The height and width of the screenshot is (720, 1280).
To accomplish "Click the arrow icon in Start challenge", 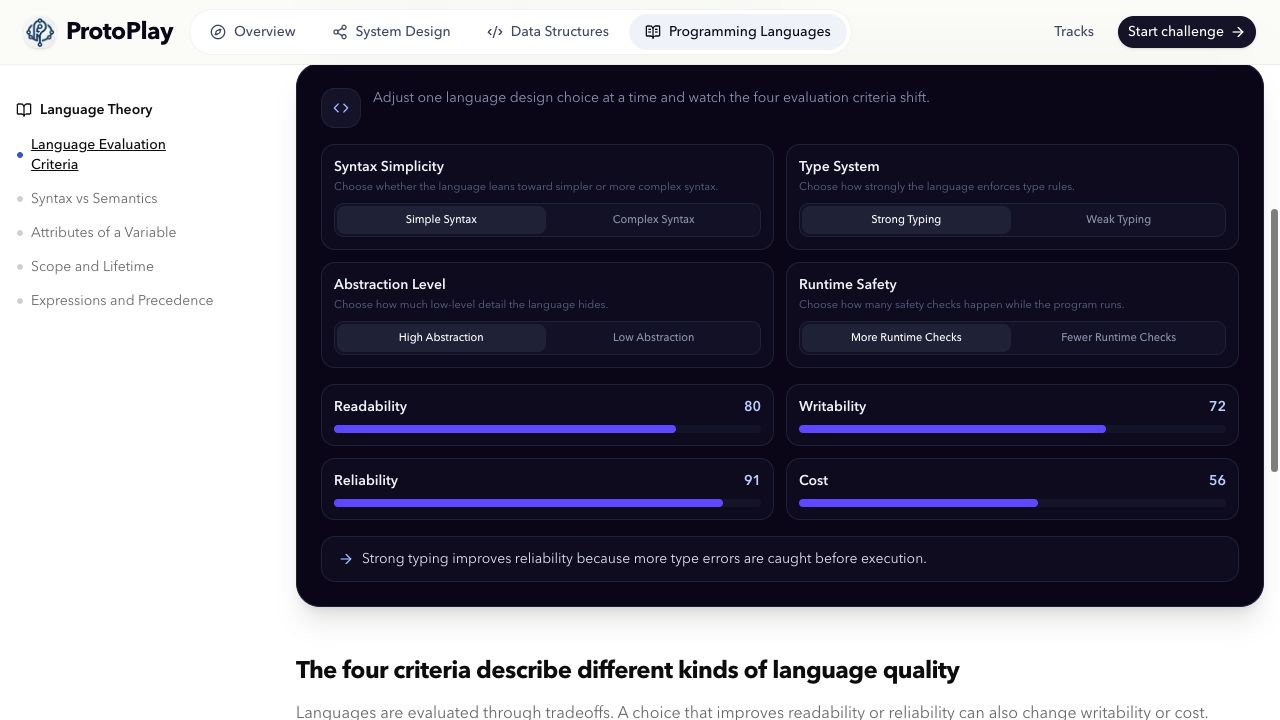I will 1238,32.
